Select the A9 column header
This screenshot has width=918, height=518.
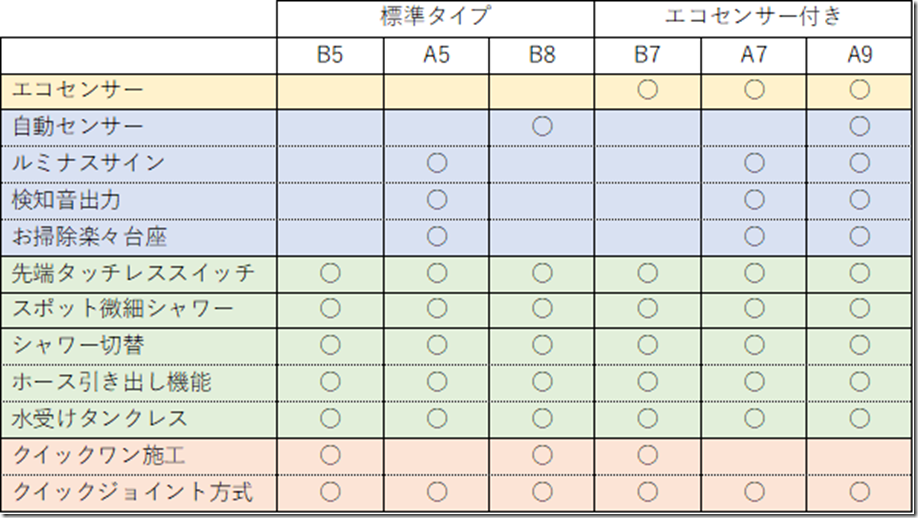tap(859, 55)
